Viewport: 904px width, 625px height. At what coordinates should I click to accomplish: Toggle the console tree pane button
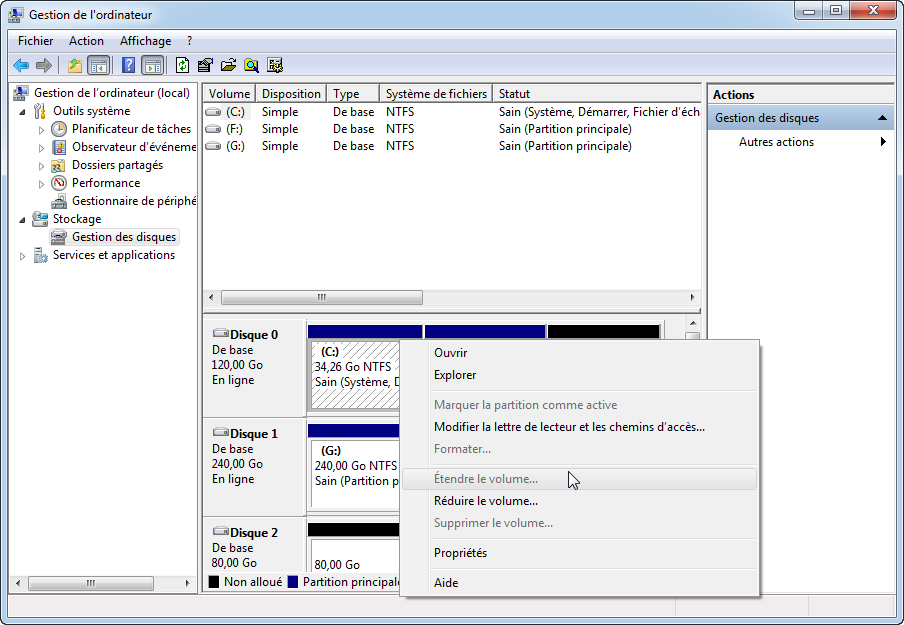tap(99, 66)
